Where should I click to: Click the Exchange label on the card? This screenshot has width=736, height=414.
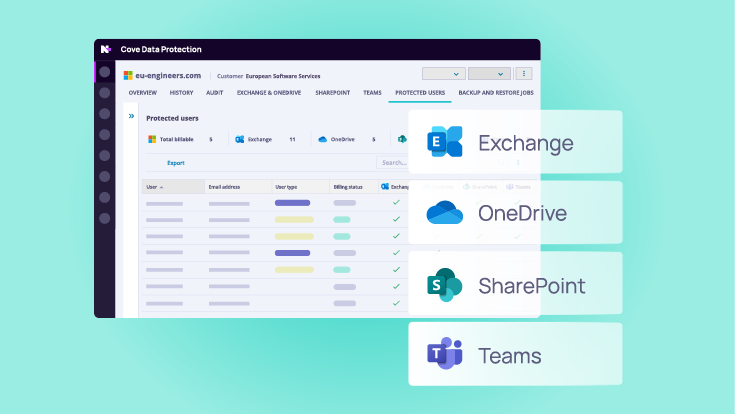click(x=526, y=143)
